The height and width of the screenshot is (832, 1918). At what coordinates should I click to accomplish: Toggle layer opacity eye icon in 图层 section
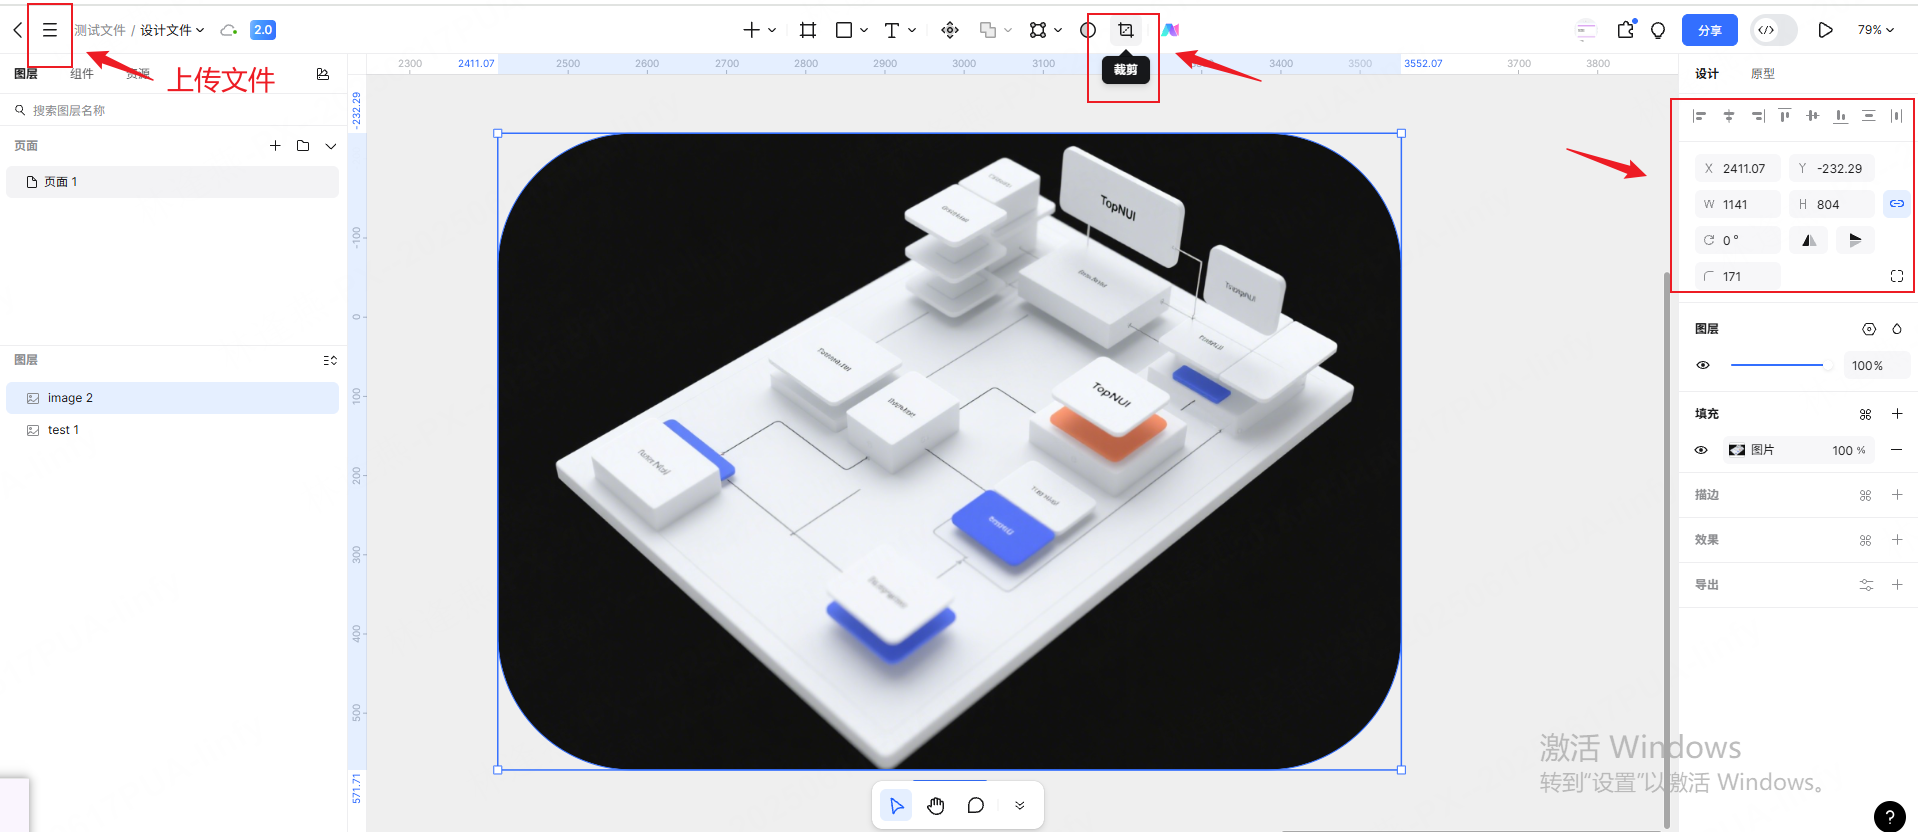click(1703, 366)
